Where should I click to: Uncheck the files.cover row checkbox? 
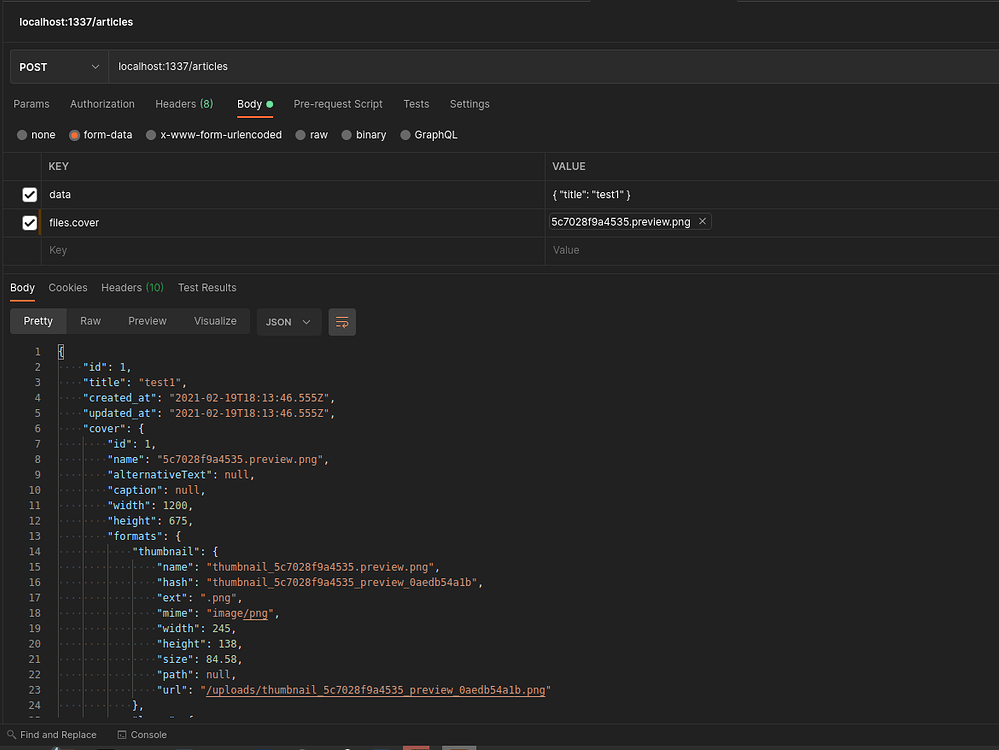pyautogui.click(x=29, y=223)
